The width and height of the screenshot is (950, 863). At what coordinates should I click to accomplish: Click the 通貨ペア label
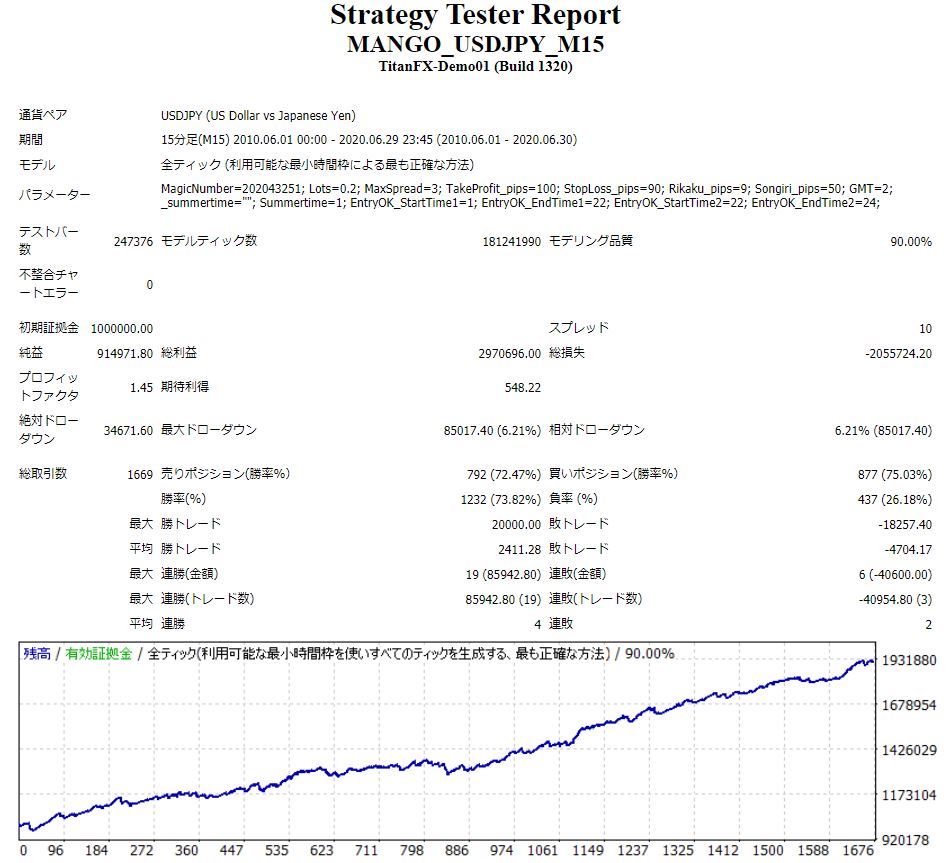click(42, 115)
